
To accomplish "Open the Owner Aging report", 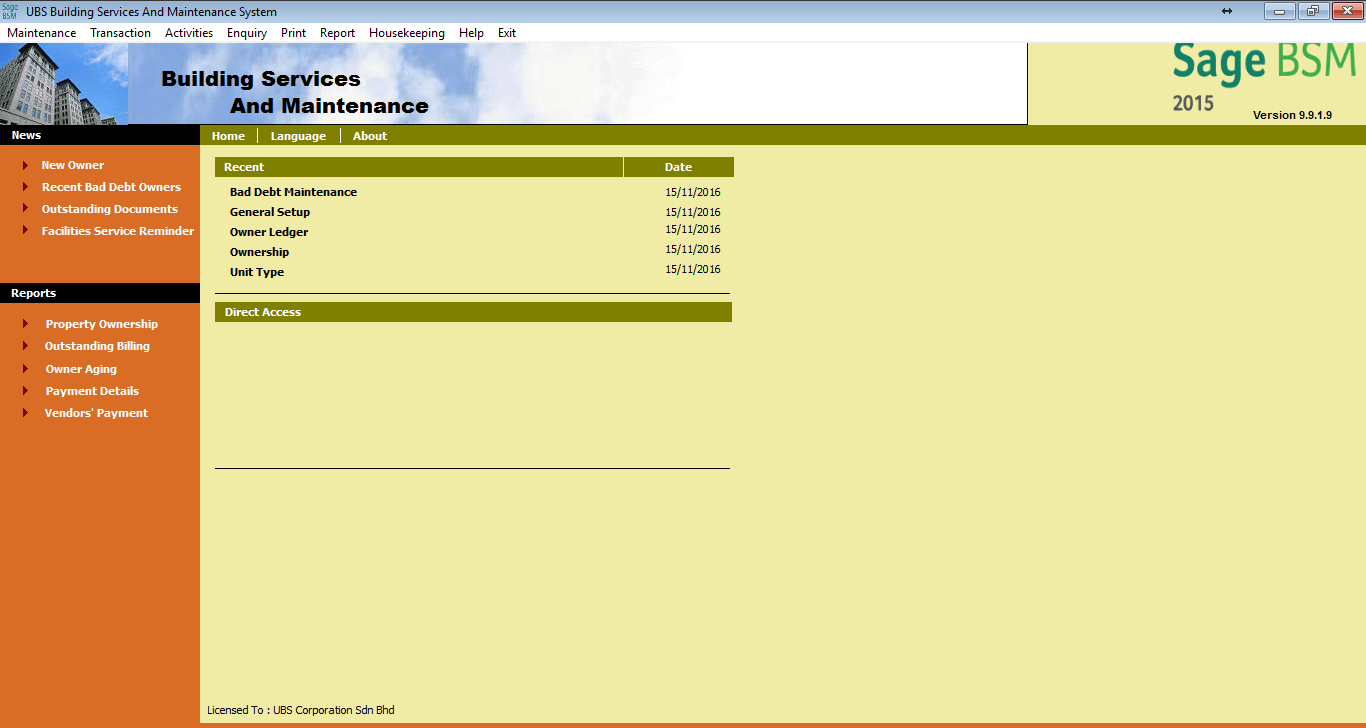I will pos(81,369).
